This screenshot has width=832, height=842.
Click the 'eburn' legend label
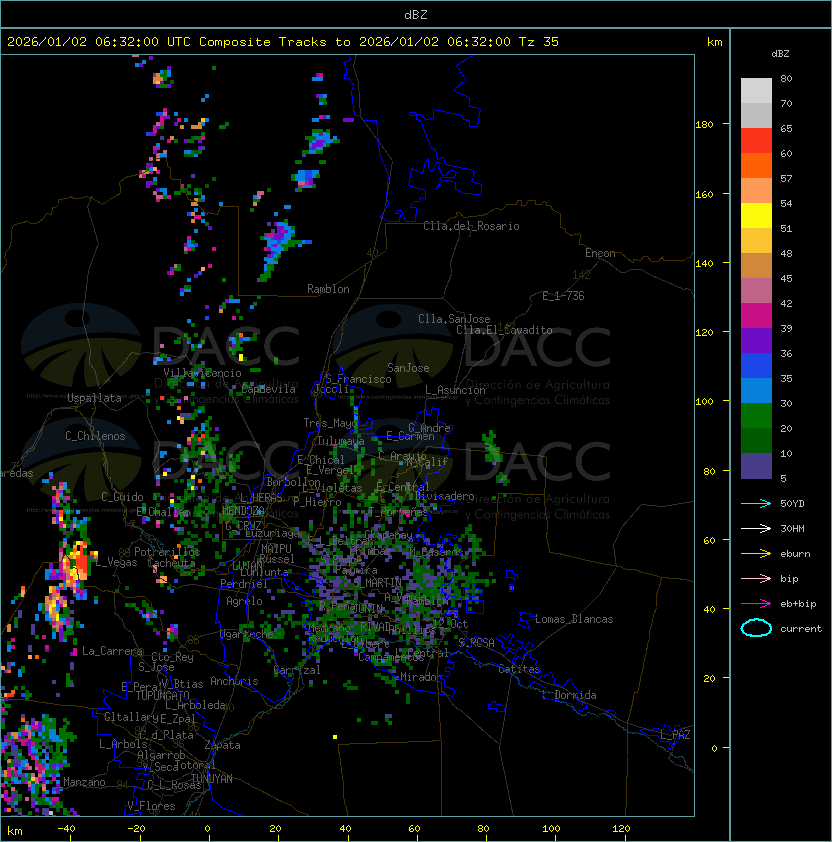point(795,554)
